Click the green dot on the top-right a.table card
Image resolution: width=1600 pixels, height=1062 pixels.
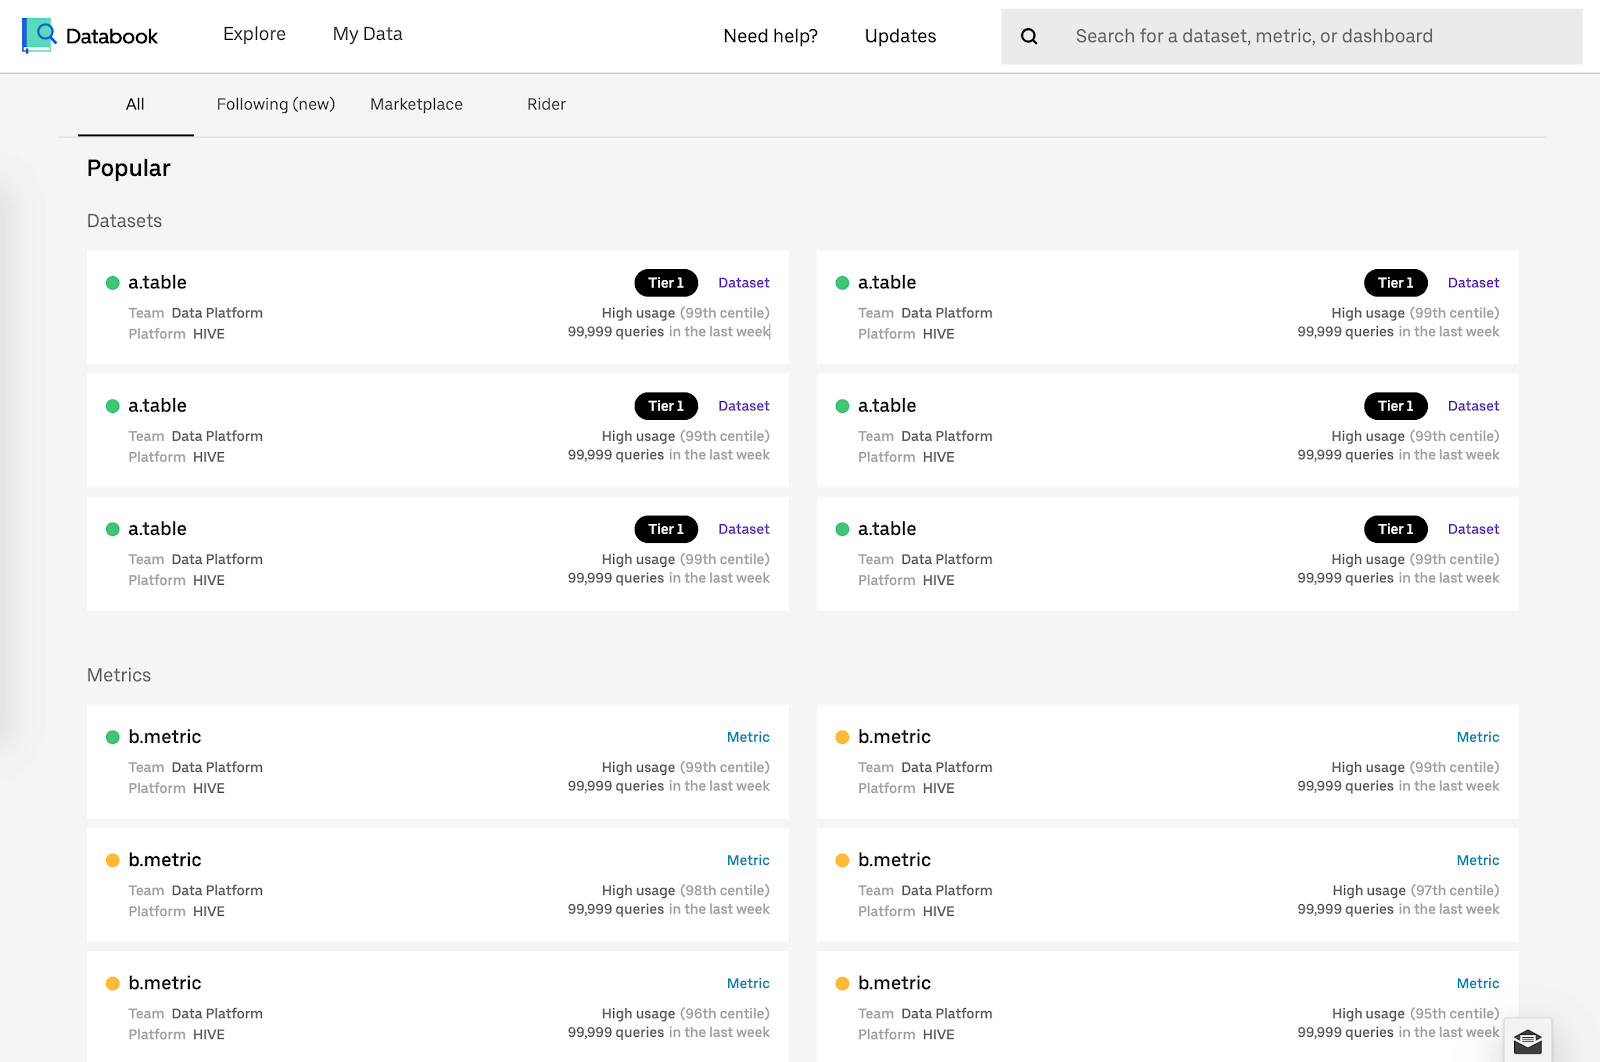pos(842,283)
